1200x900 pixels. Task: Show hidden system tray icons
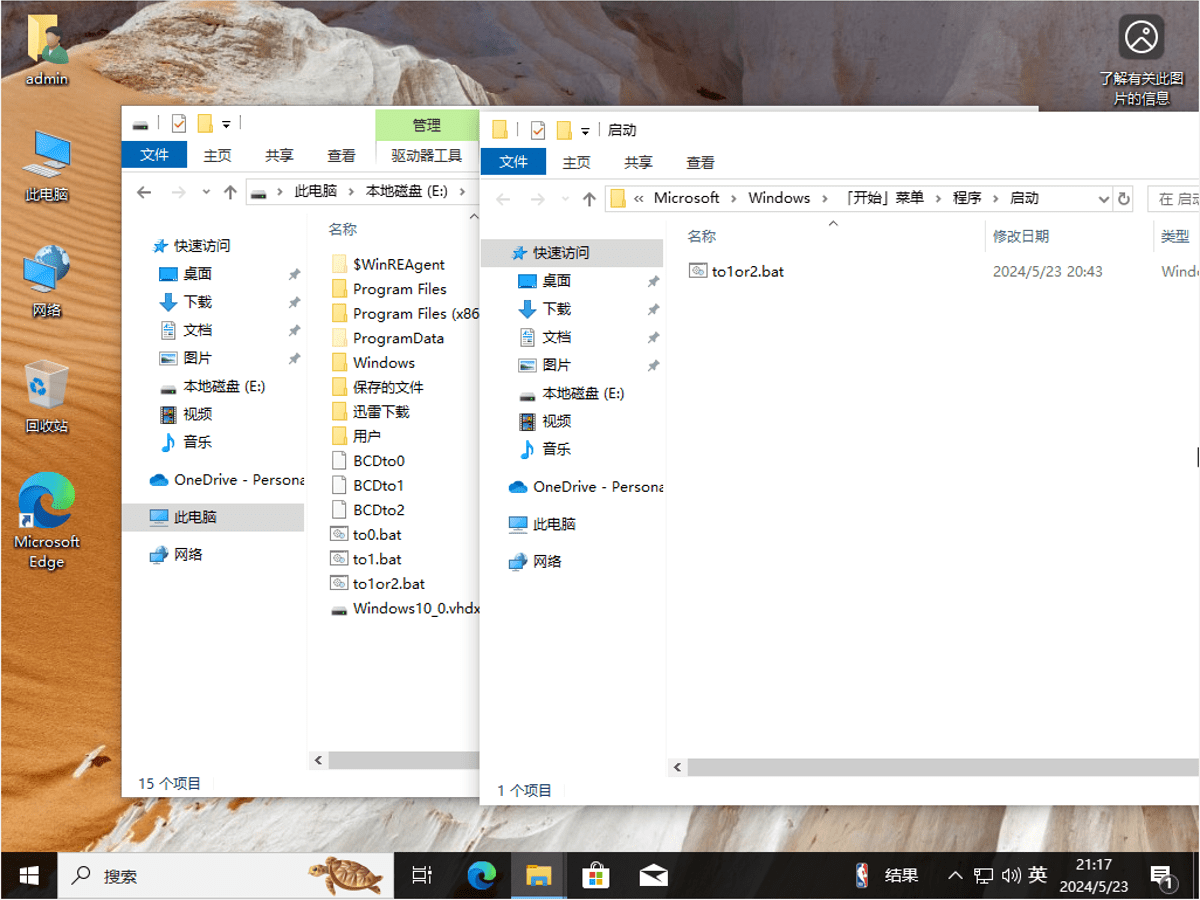click(x=955, y=876)
